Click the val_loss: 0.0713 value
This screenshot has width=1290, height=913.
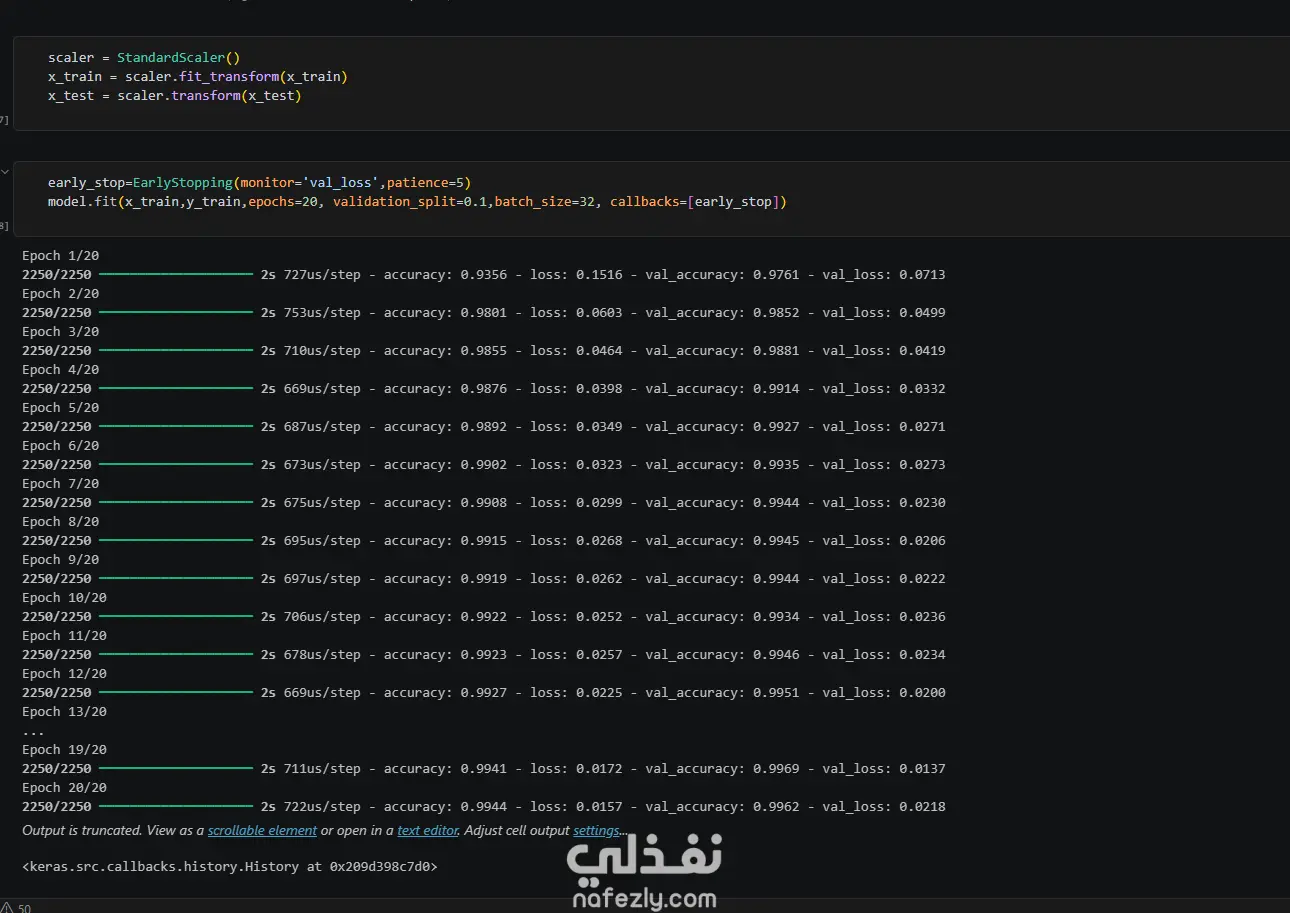click(x=883, y=275)
